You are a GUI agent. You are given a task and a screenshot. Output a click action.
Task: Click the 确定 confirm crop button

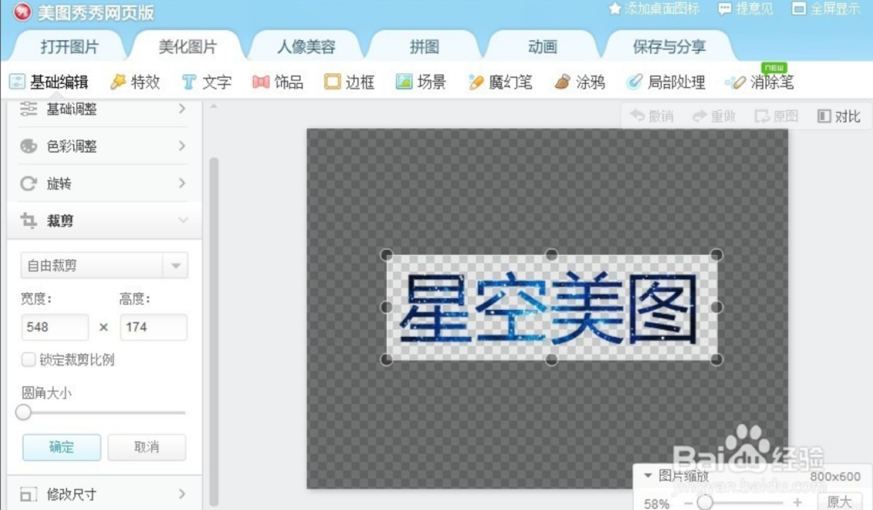(x=62, y=447)
